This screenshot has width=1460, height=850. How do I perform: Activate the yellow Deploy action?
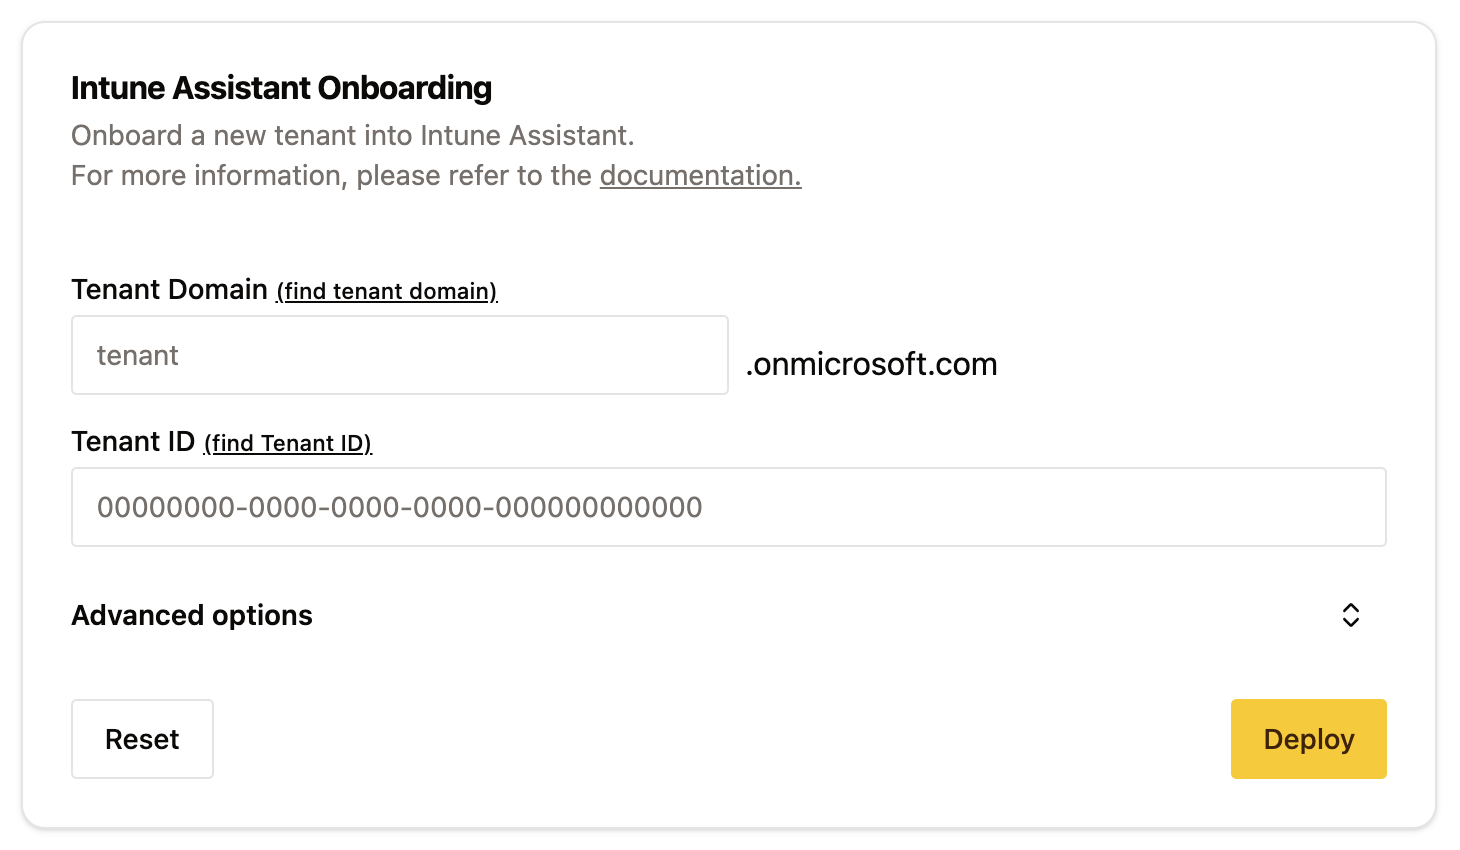click(1308, 739)
